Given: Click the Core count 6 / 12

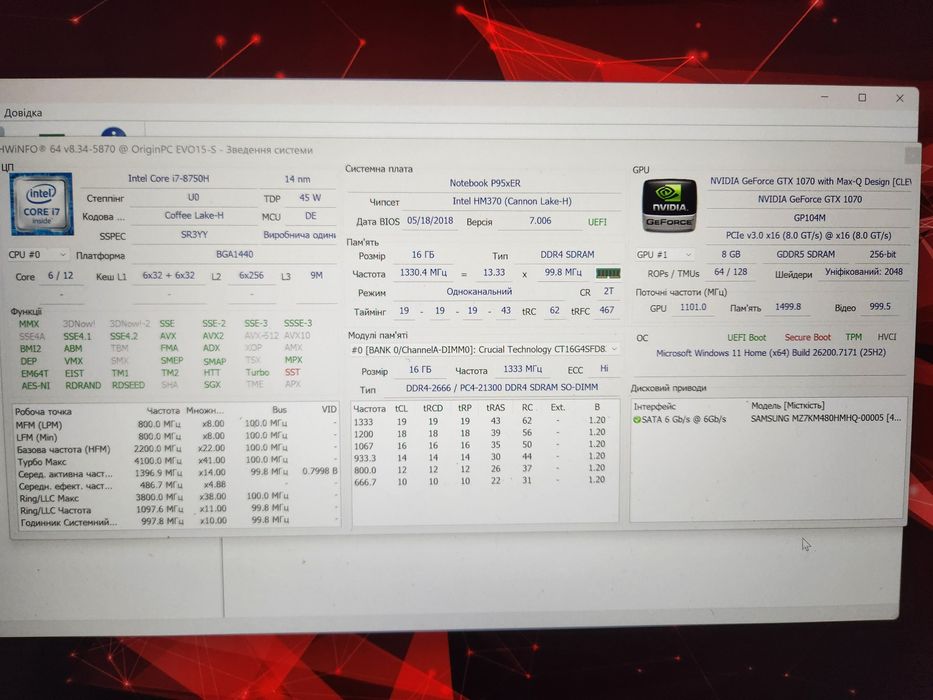Looking at the screenshot, I should [x=60, y=276].
